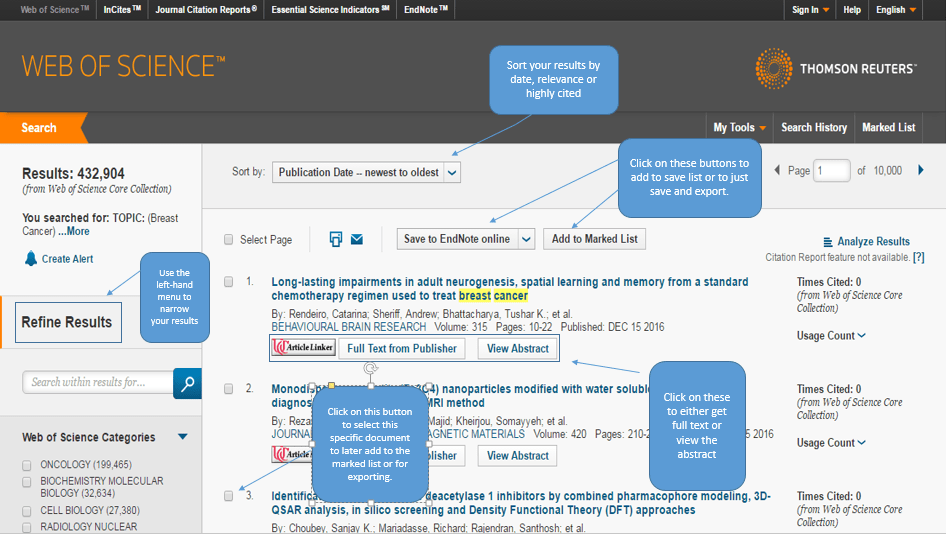Open the Marked List

point(888,127)
